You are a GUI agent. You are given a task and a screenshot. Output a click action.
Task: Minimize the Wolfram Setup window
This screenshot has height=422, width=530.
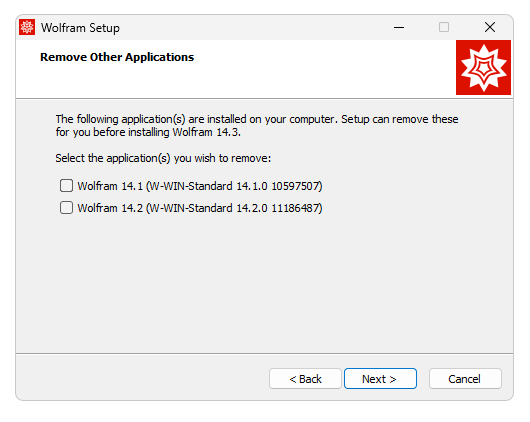pos(399,27)
